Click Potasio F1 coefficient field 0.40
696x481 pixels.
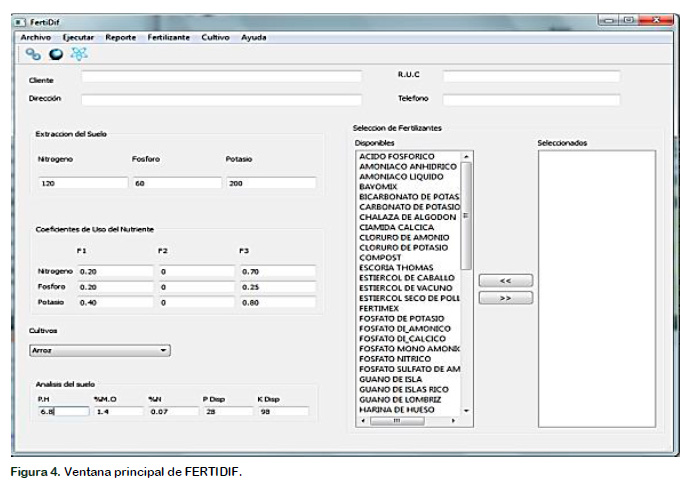115,302
